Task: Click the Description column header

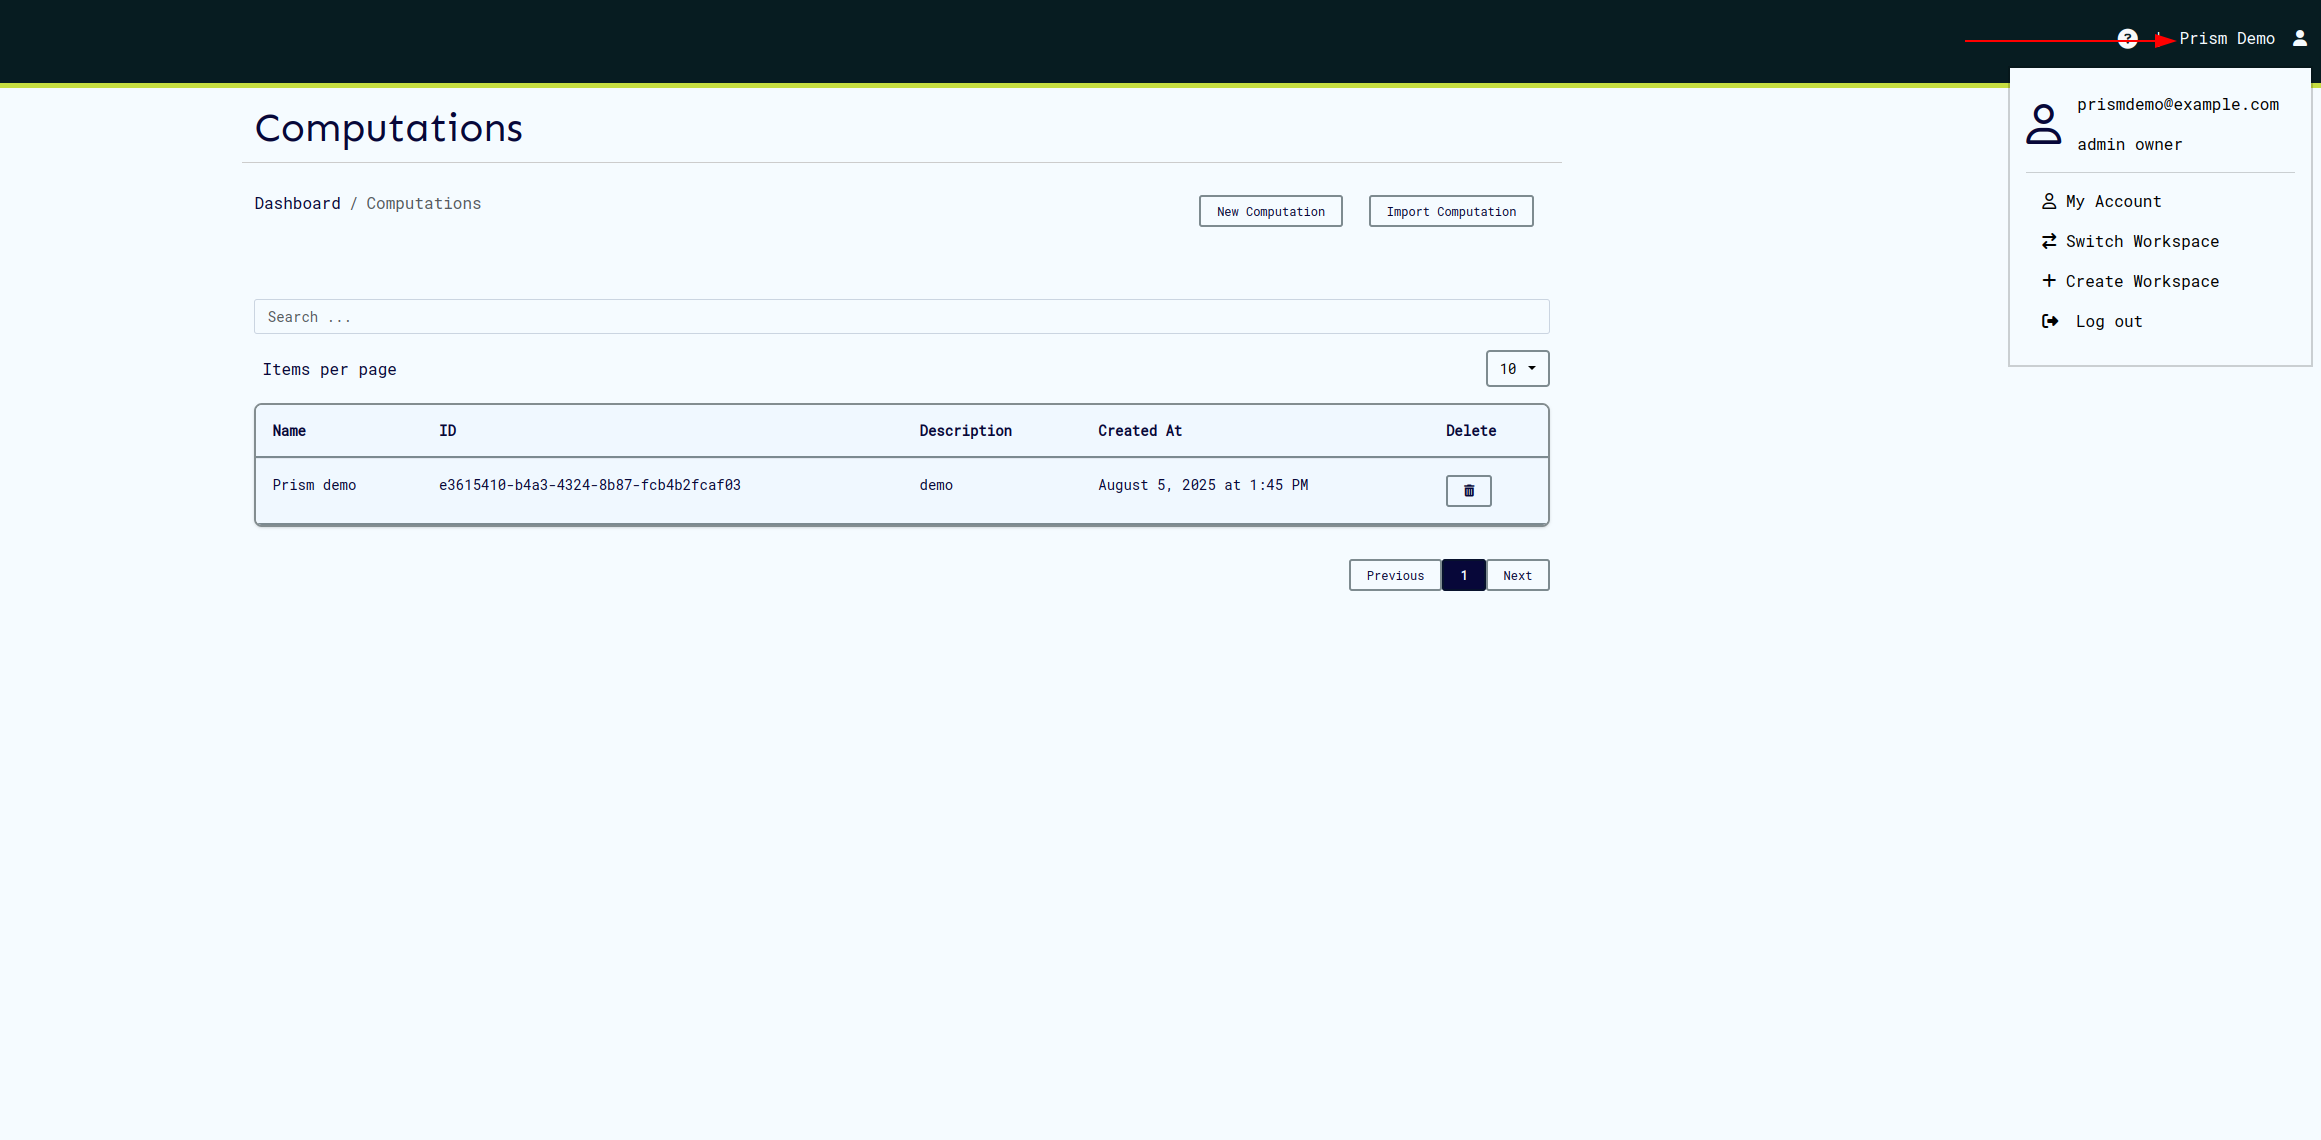Action: point(965,431)
